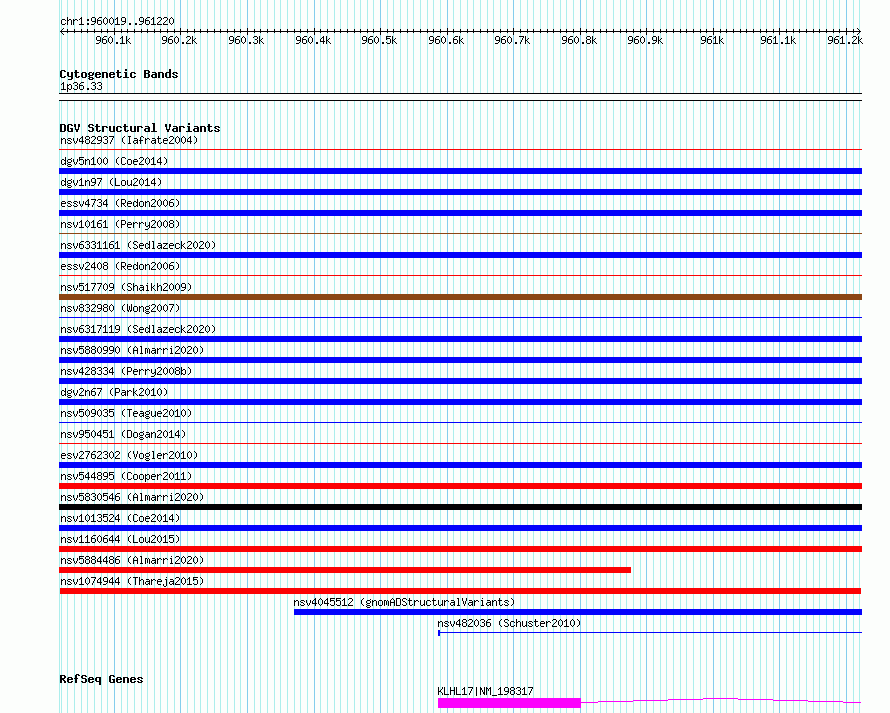Select the DGV Structural Variants track title
The width and height of the screenshot is (890, 713).
point(140,128)
